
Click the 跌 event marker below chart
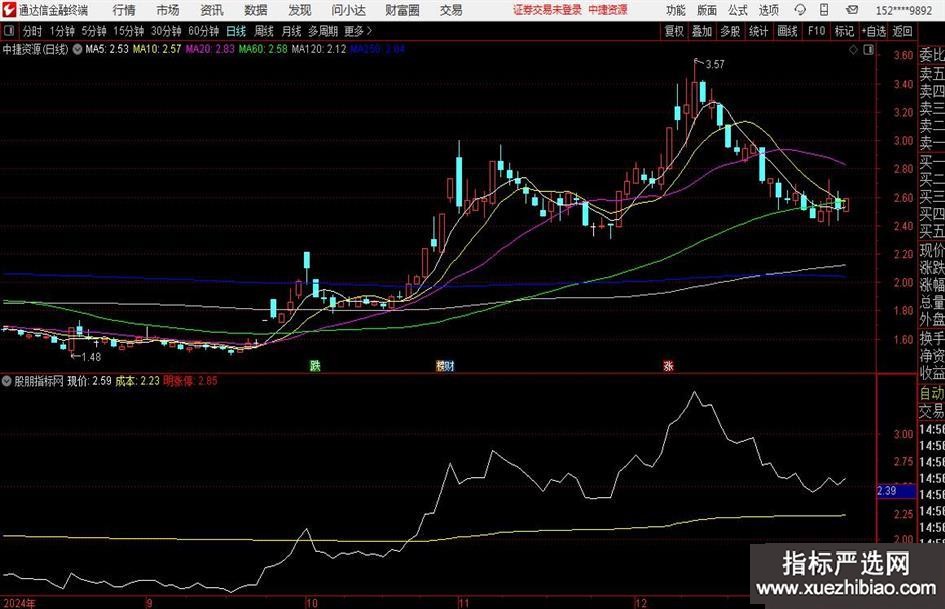[315, 365]
